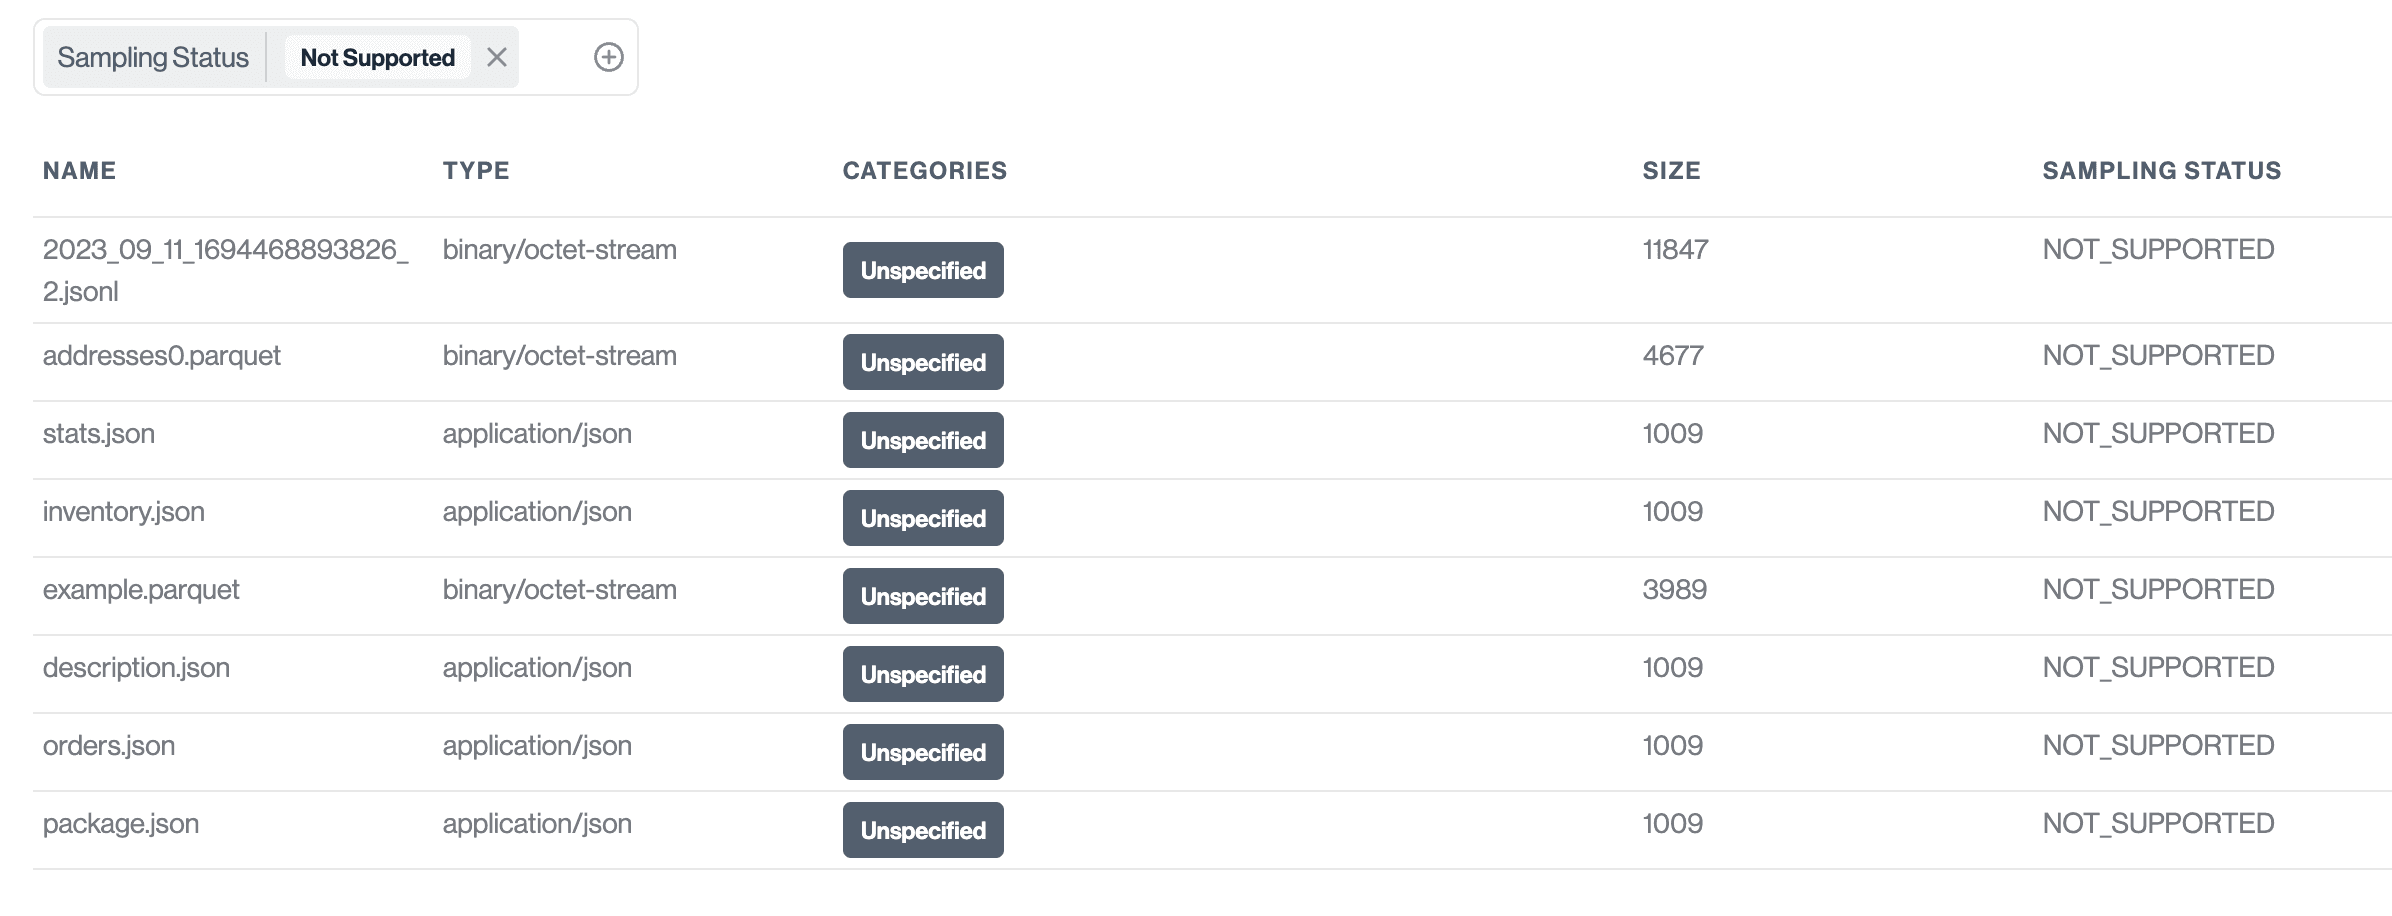The width and height of the screenshot is (2392, 916).
Task: Open the file 2023_09_11_1694468893826_2.jsonl
Action: point(228,270)
